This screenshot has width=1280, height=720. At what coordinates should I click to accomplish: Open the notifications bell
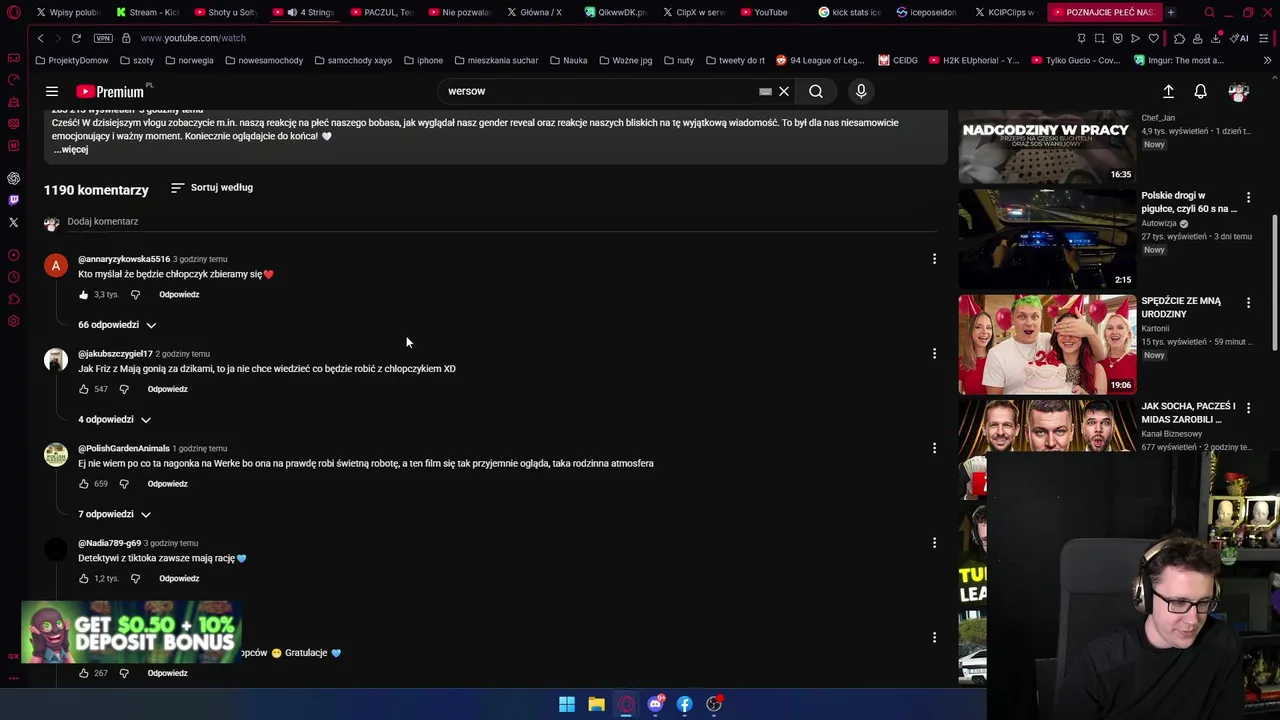[x=1201, y=91]
